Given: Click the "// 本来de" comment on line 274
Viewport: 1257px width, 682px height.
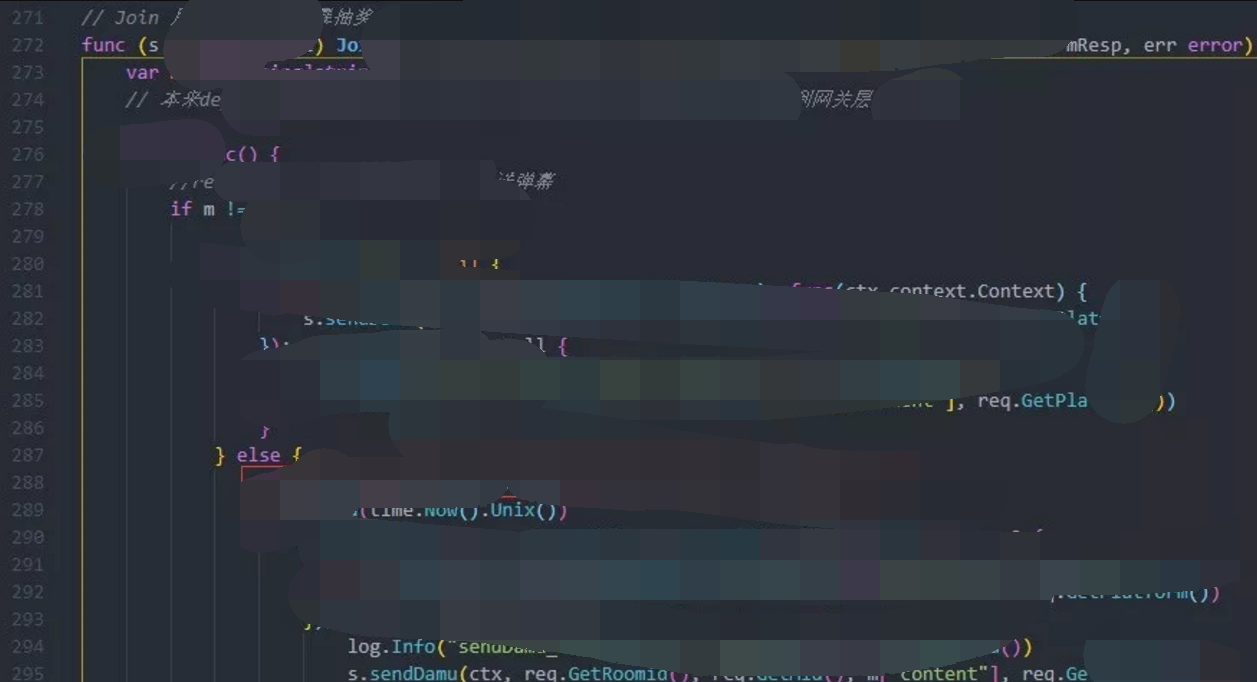Looking at the screenshot, I should [172, 100].
